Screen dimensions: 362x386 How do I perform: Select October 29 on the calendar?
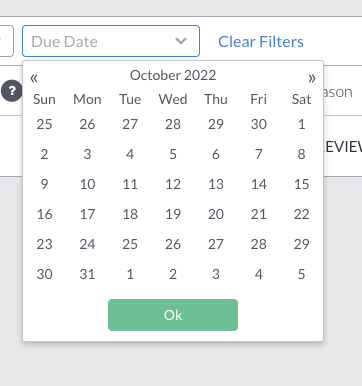pos(302,244)
